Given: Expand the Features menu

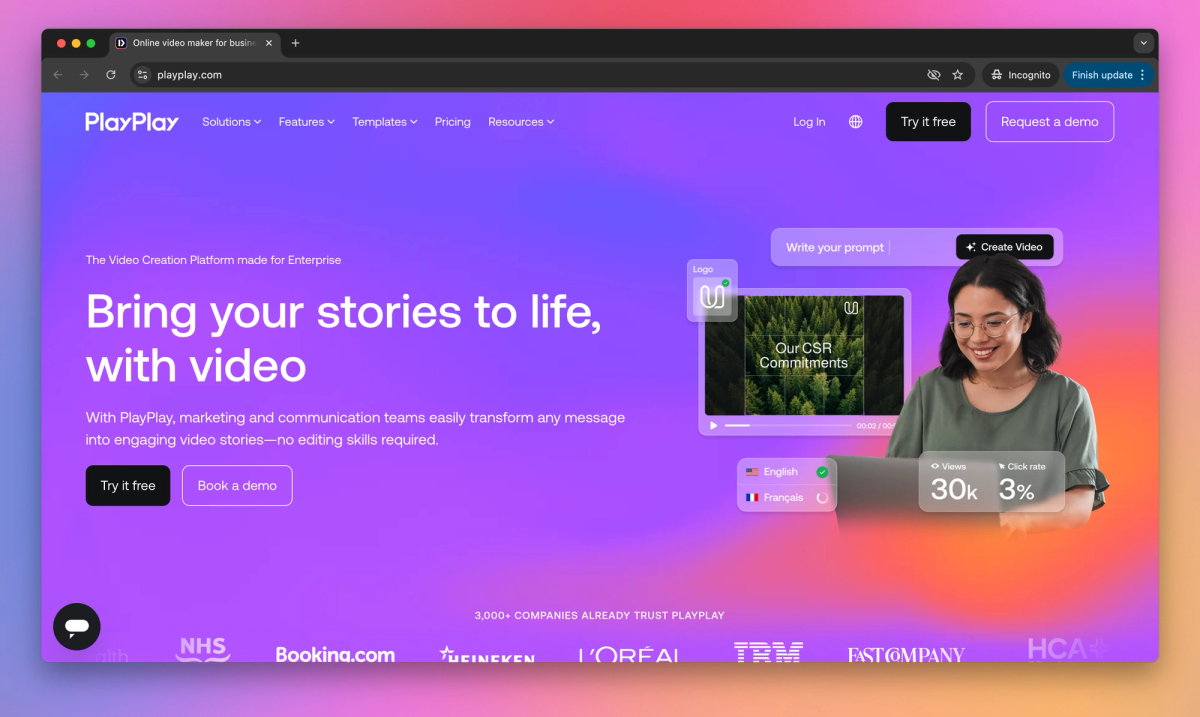Looking at the screenshot, I should click(307, 122).
